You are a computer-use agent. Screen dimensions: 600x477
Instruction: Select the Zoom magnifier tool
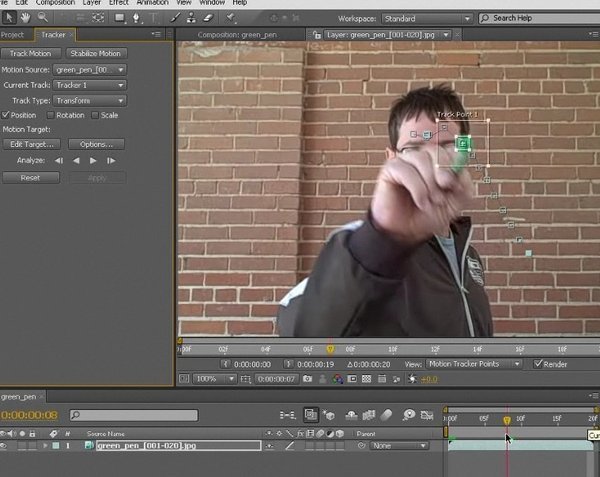pyautogui.click(x=42, y=17)
